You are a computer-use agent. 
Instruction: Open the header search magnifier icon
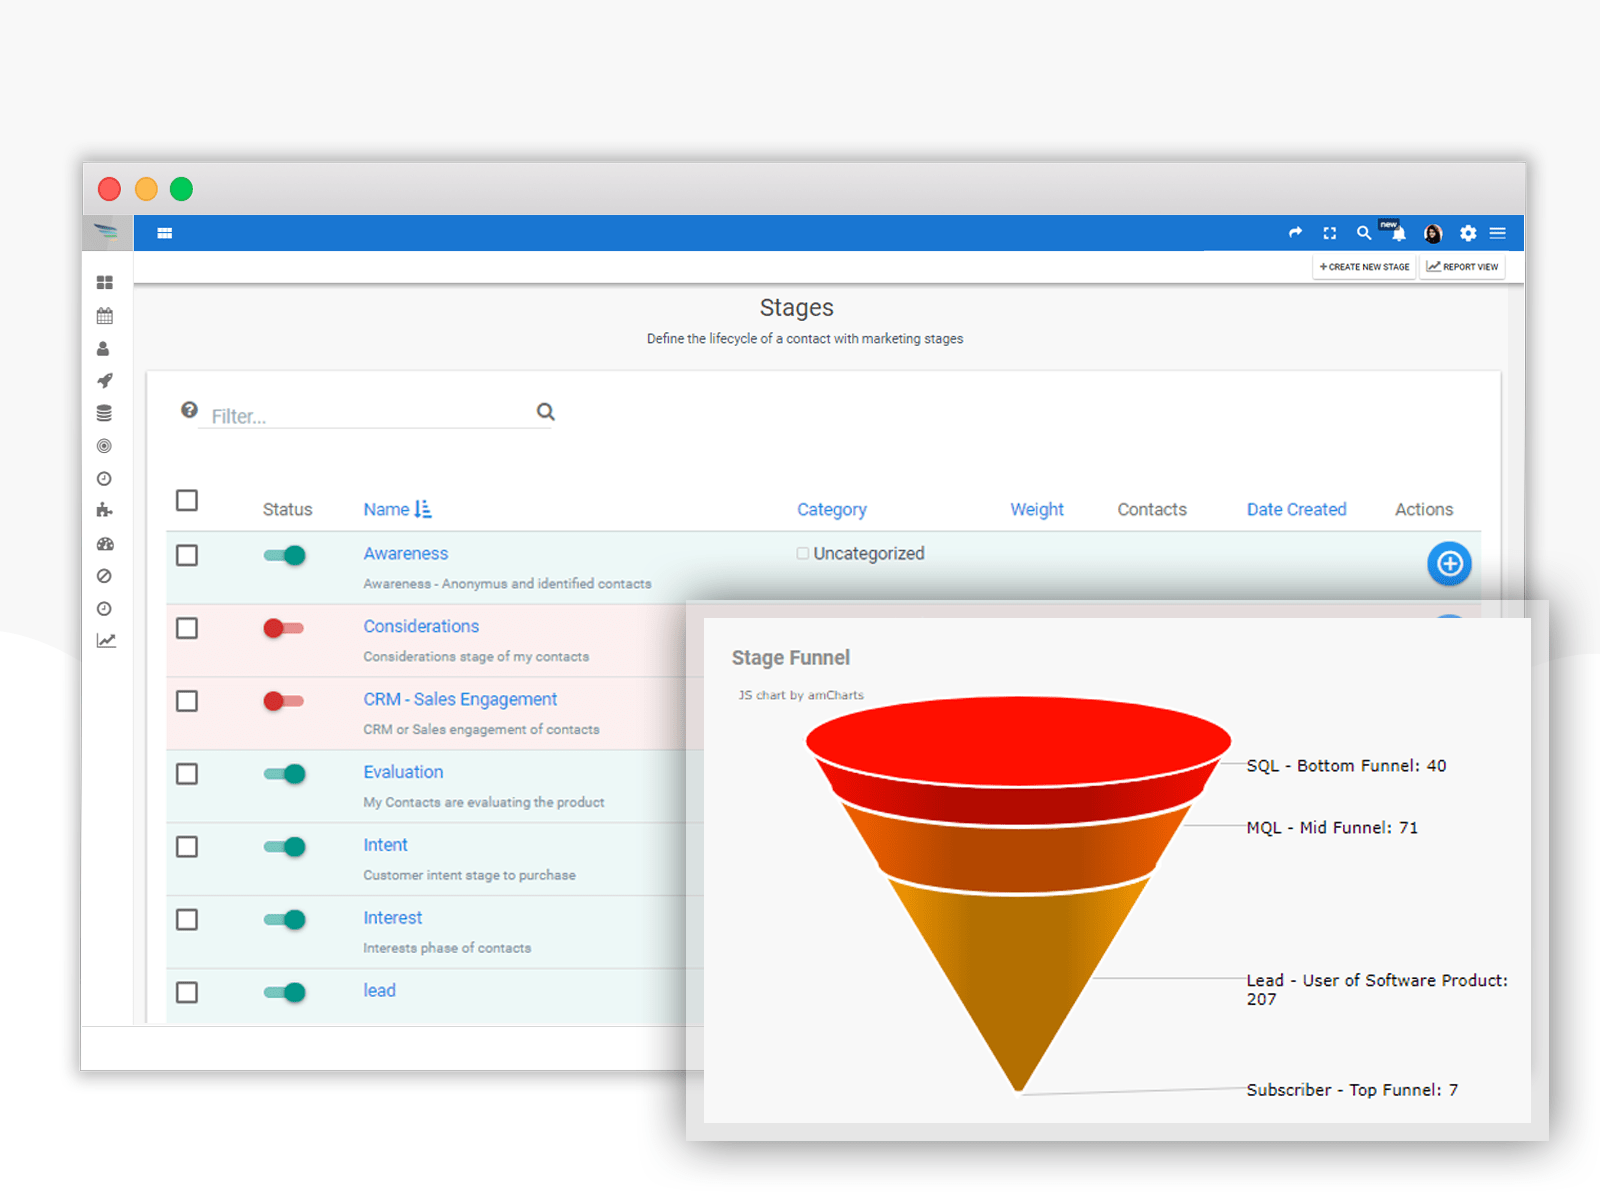(x=1363, y=233)
